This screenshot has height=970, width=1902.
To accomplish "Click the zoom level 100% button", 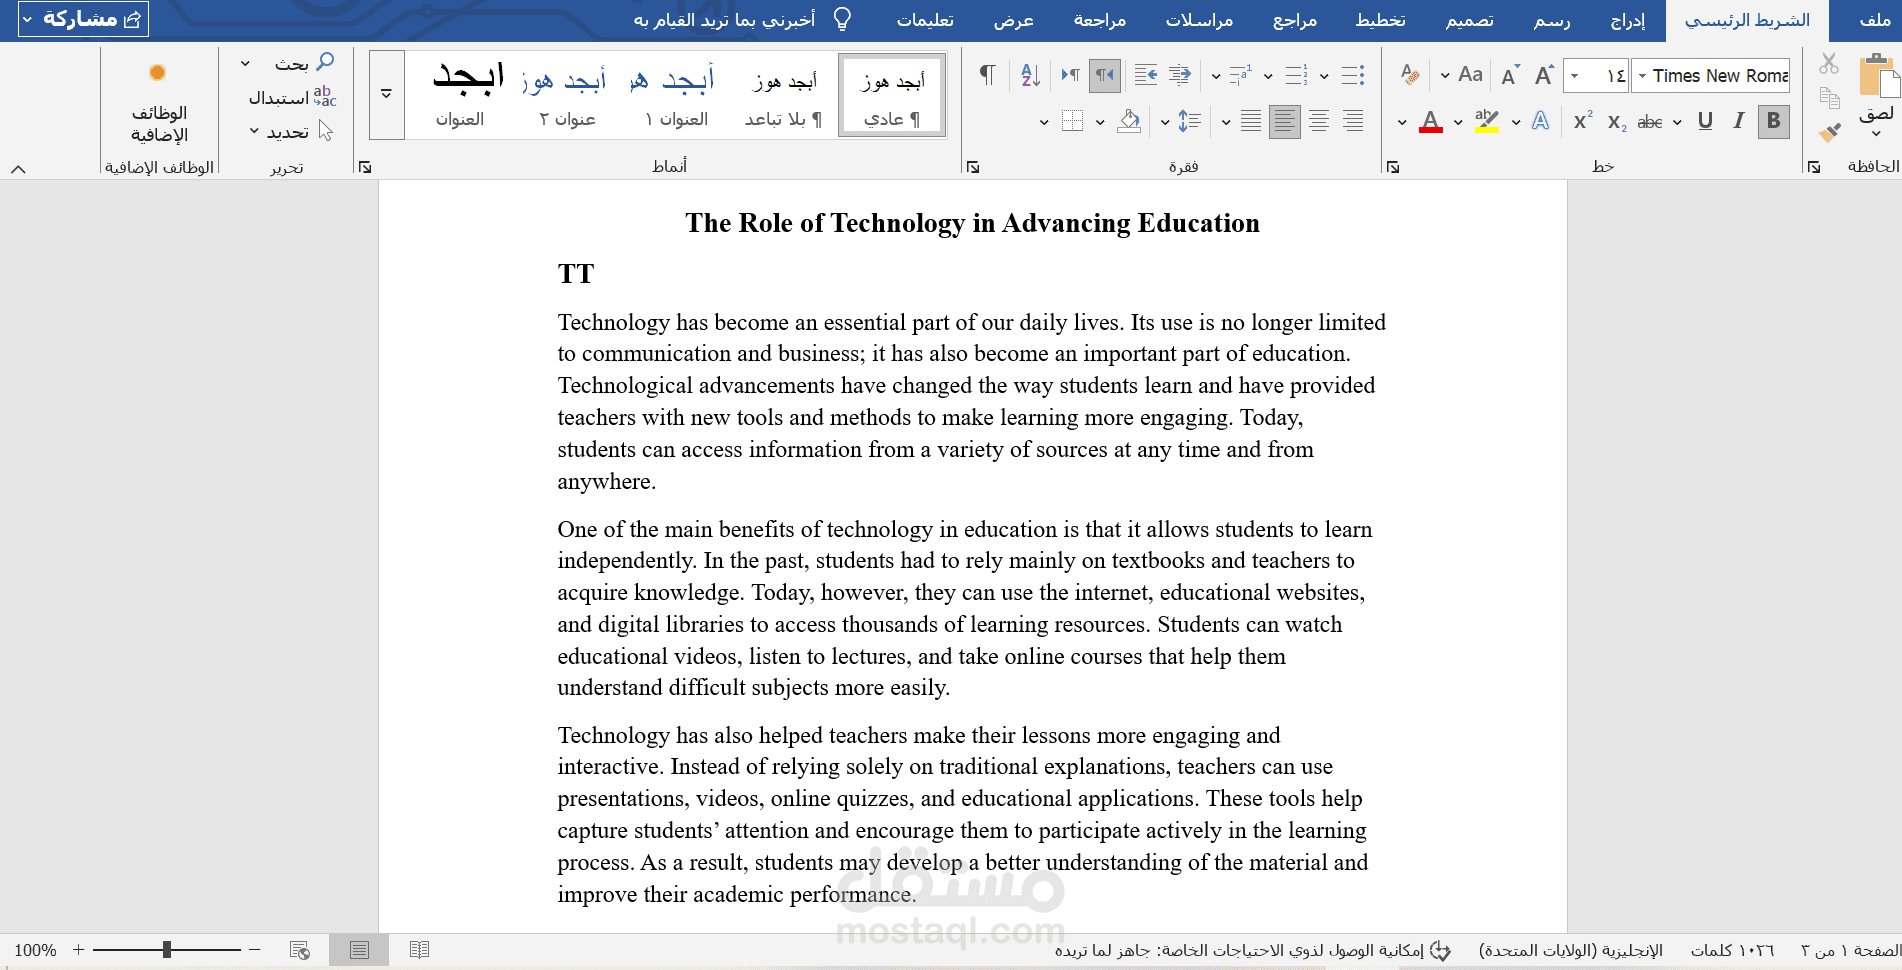I will point(35,950).
